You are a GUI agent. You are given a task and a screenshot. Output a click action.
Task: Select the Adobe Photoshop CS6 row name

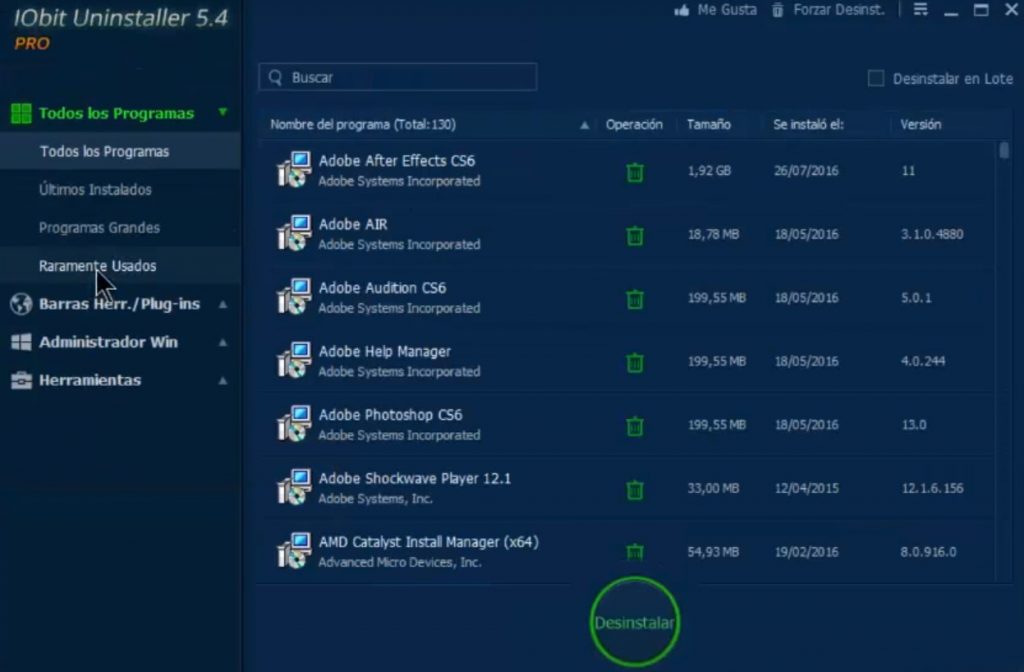390,415
